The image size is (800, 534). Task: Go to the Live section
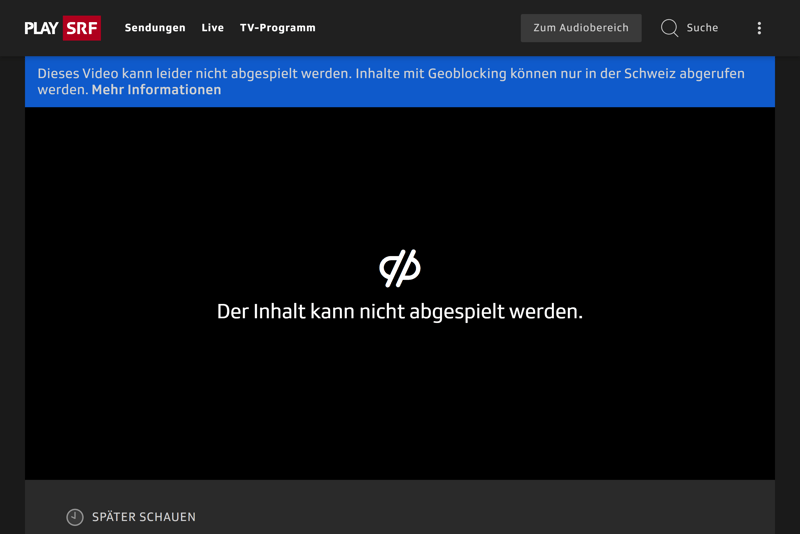coord(212,28)
